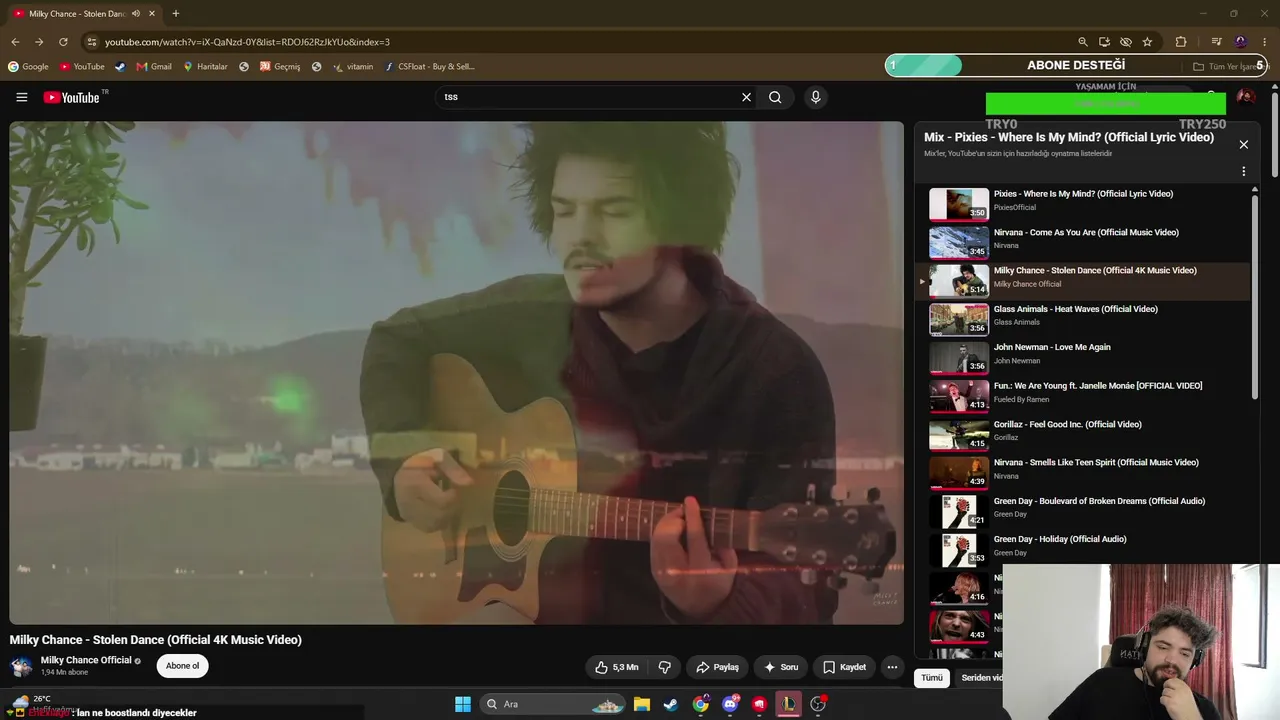Image resolution: width=1280 pixels, height=720 pixels.
Task: Select the address bar URL
Action: pyautogui.click(x=247, y=42)
